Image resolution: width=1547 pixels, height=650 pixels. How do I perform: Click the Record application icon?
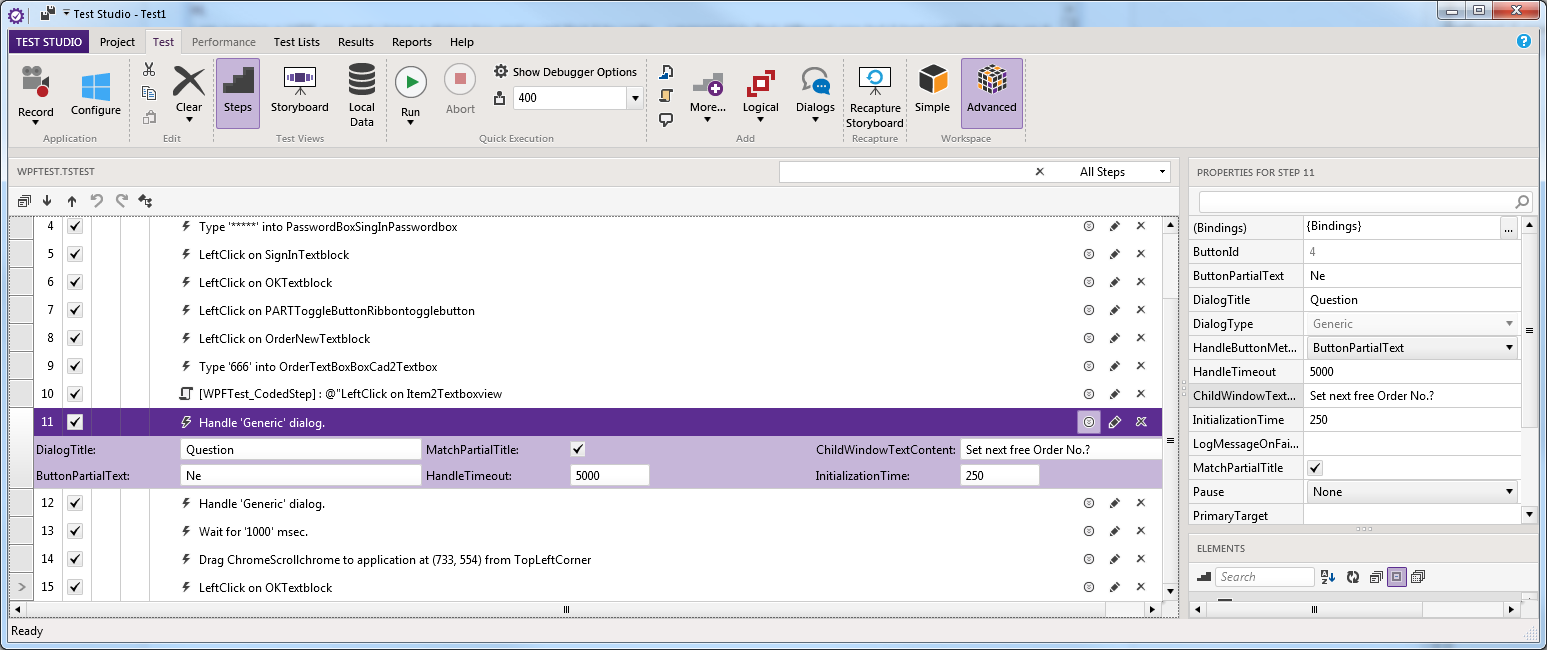tap(35, 84)
